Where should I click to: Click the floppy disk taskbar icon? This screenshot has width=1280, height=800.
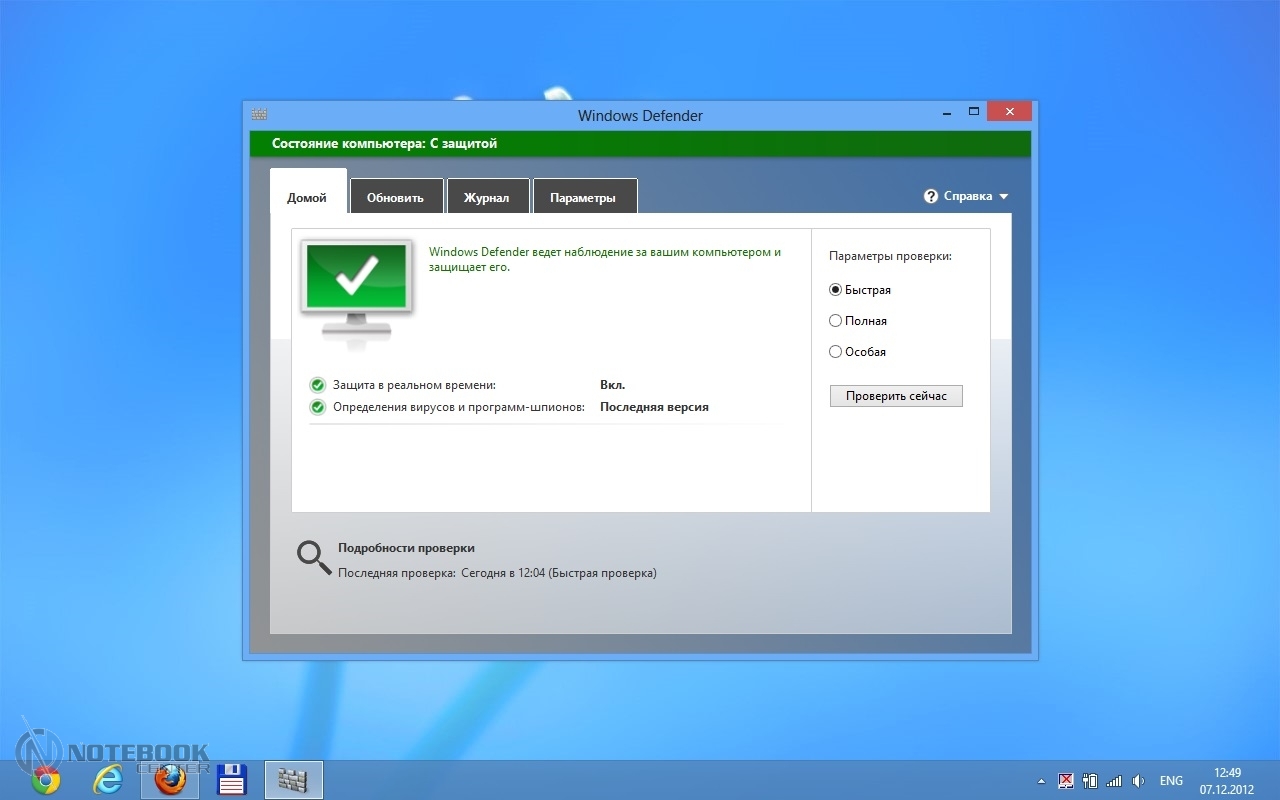pyautogui.click(x=232, y=780)
